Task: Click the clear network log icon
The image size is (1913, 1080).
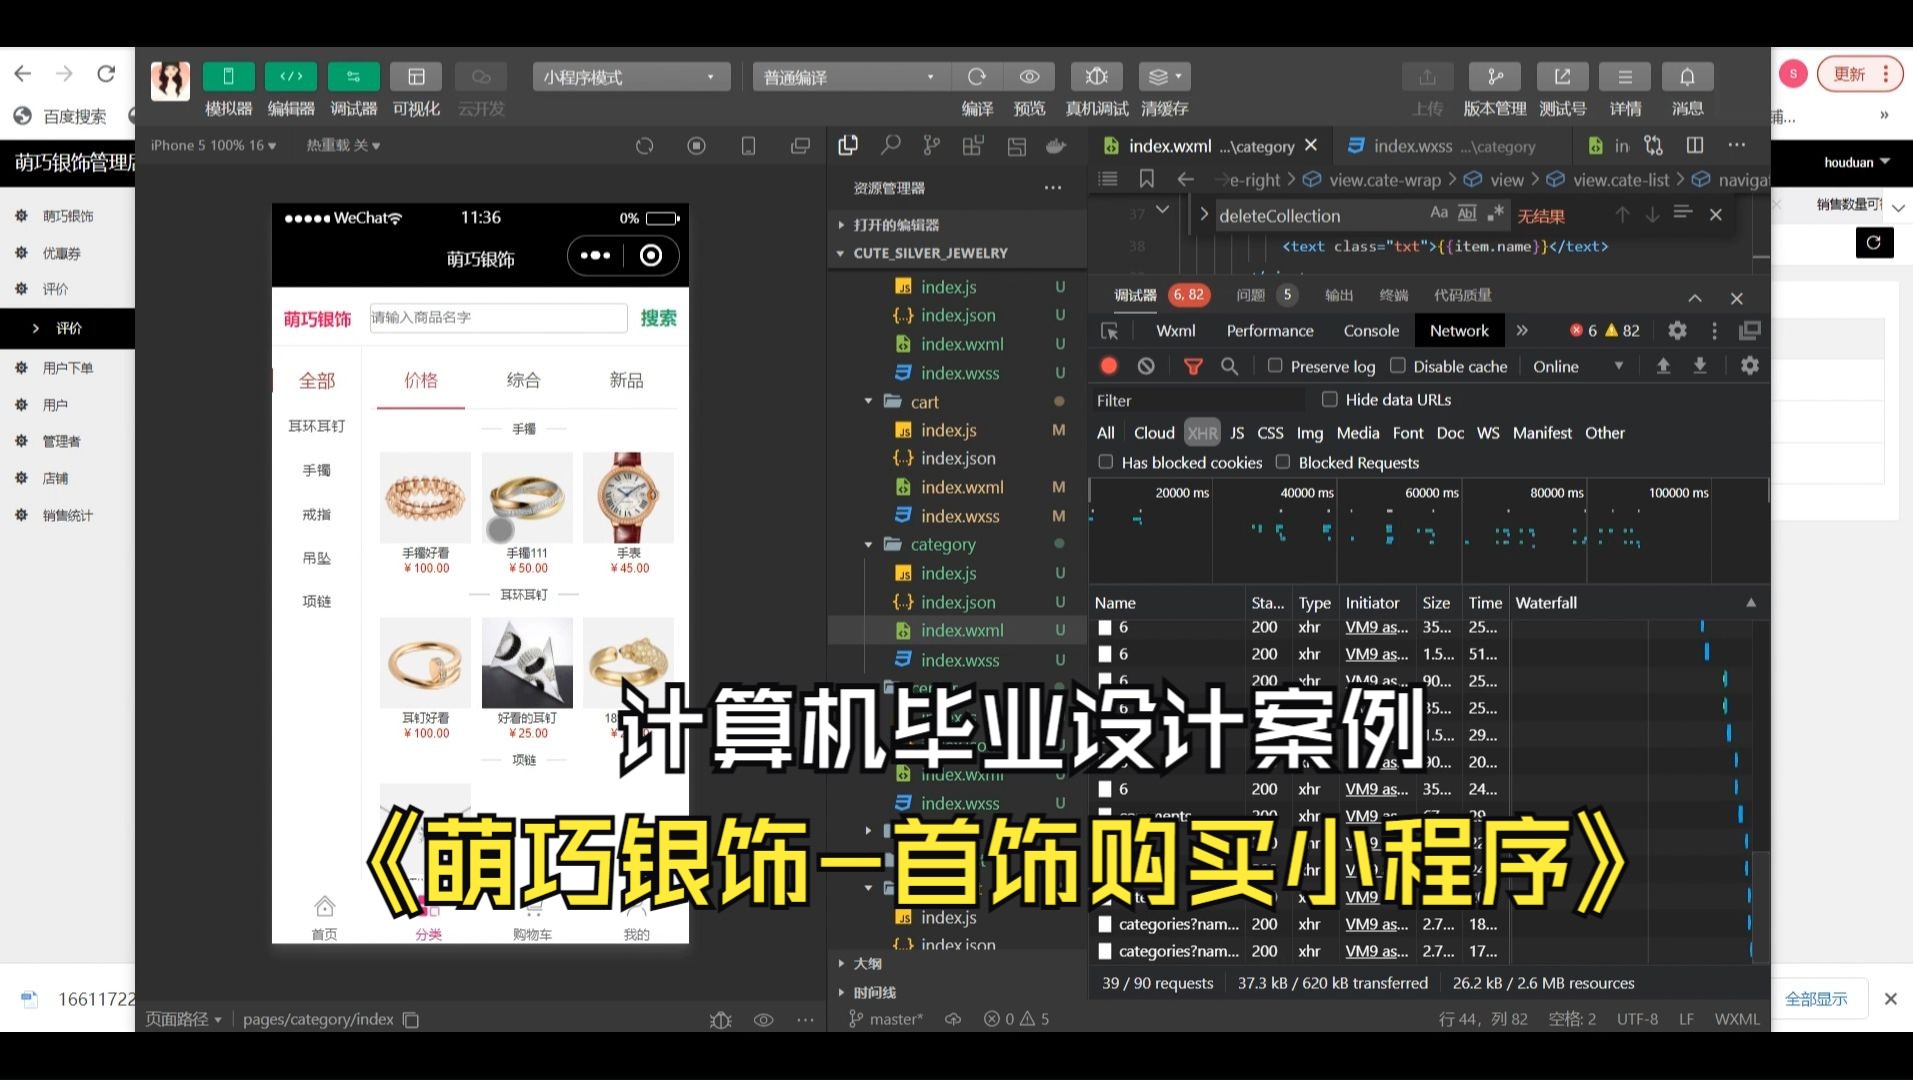Action: click(x=1146, y=366)
